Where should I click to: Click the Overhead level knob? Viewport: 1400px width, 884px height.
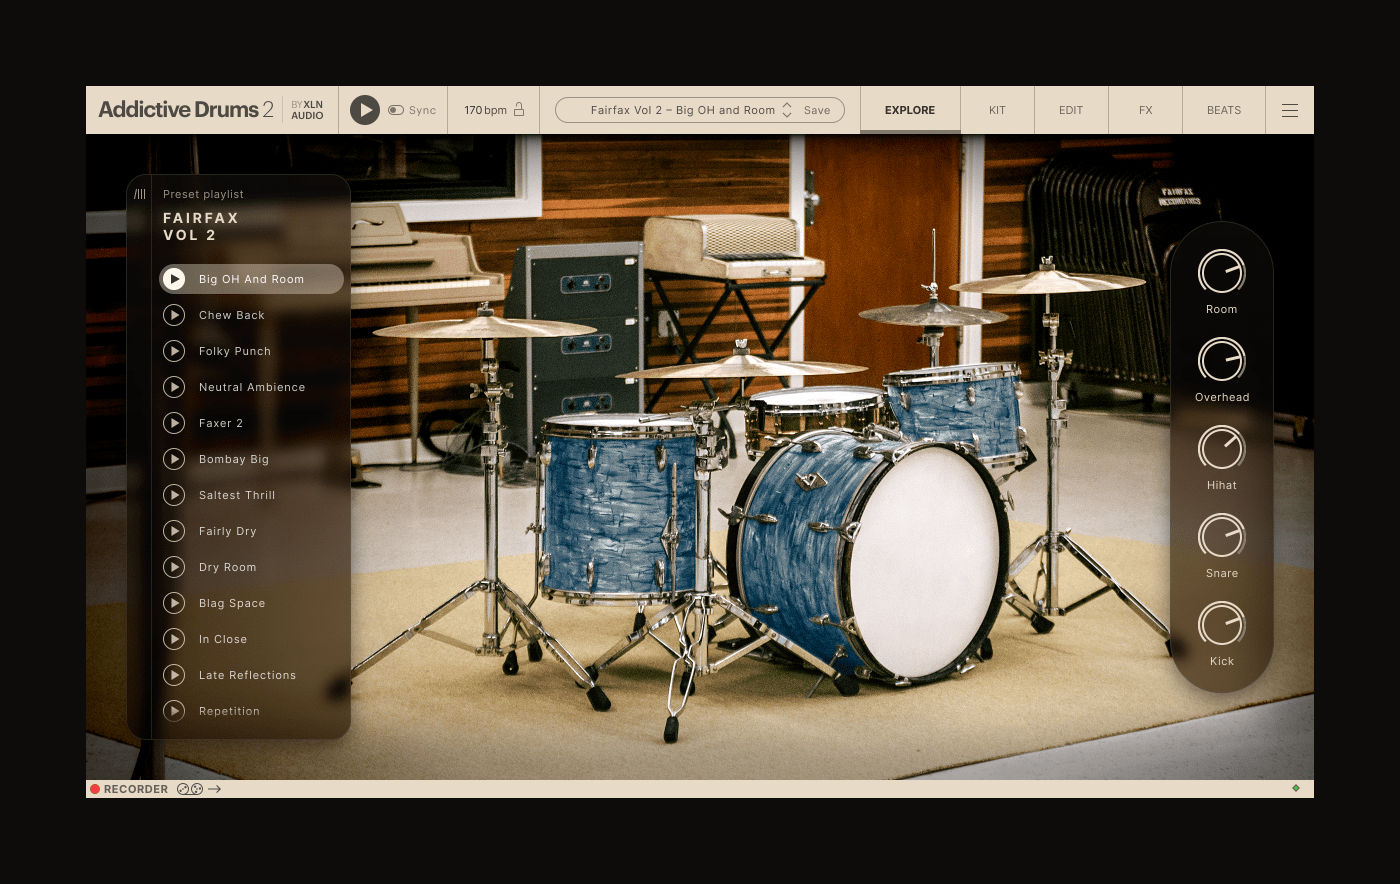(x=1221, y=360)
